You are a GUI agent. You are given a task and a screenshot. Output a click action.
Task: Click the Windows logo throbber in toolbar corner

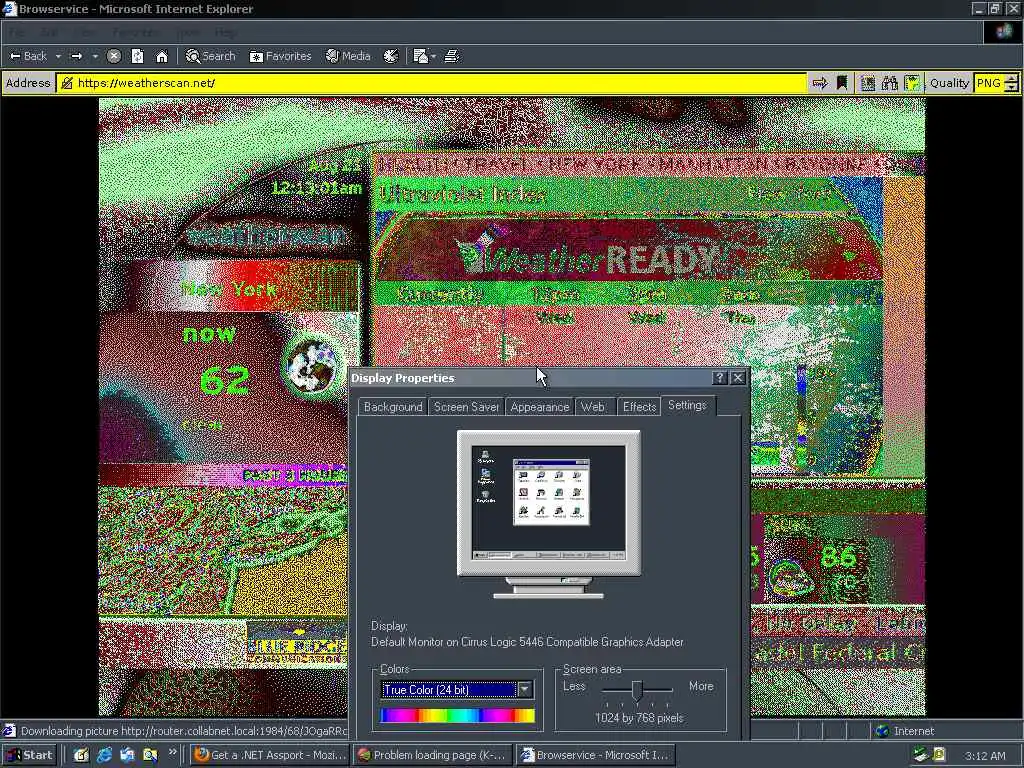click(x=1003, y=32)
